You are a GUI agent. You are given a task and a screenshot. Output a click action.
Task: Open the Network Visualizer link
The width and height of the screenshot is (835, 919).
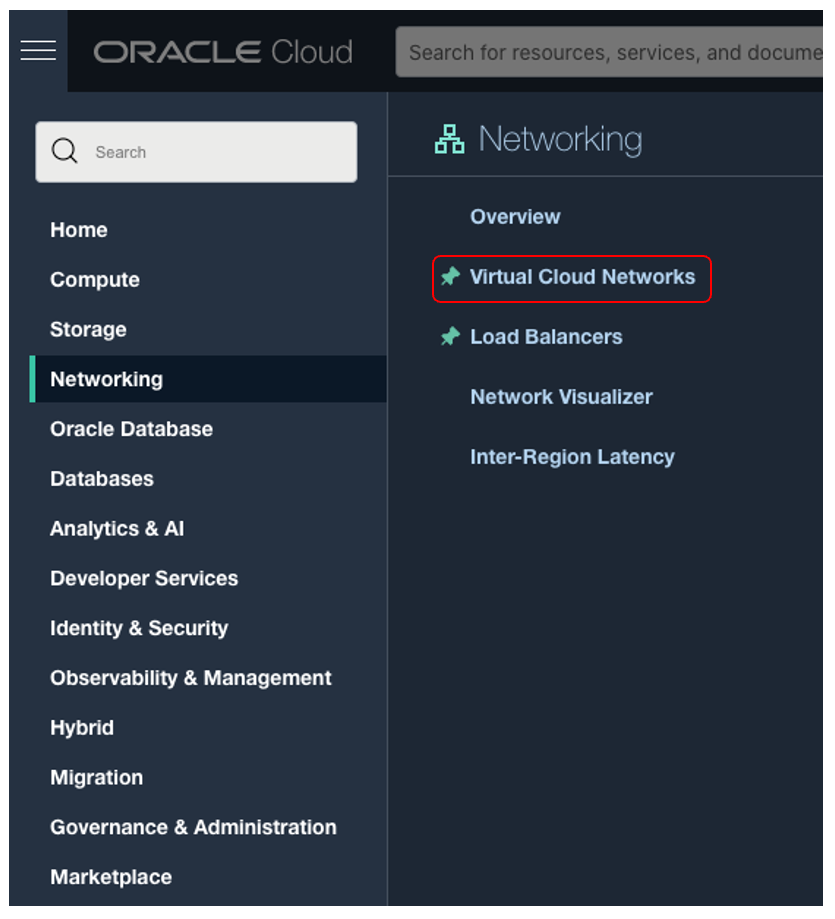pyautogui.click(x=561, y=397)
